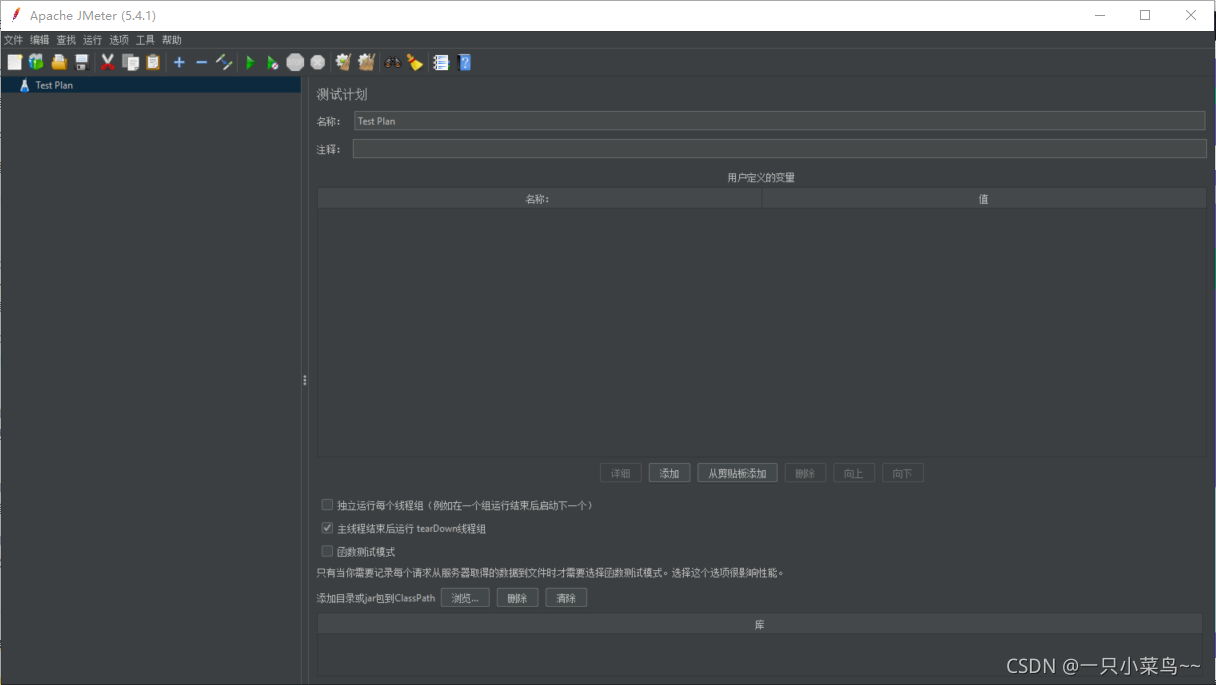This screenshot has height=685, width=1216.
Task: Click the 从剪贴板添加 button
Action: click(x=737, y=473)
